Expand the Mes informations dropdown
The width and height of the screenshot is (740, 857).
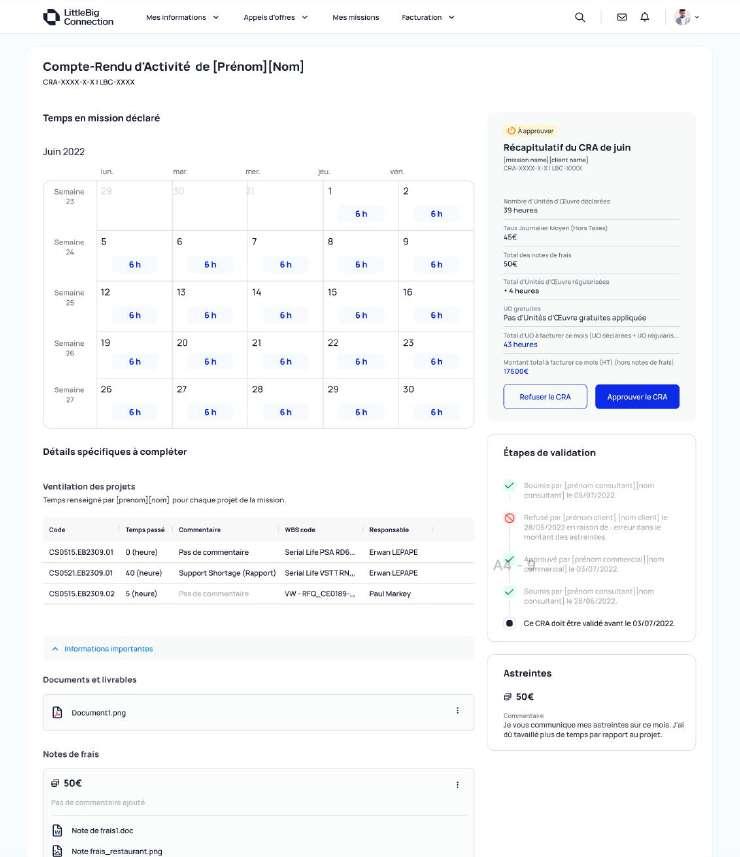coord(182,17)
